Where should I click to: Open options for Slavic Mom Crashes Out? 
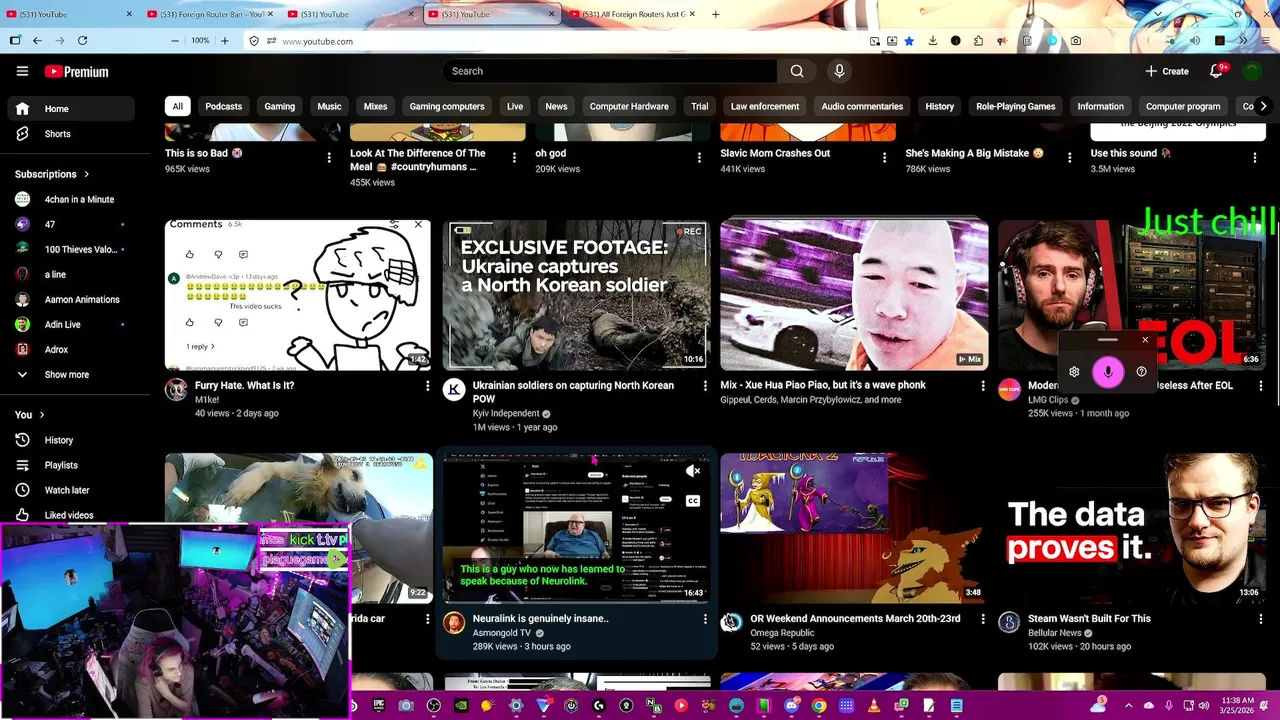coord(884,158)
